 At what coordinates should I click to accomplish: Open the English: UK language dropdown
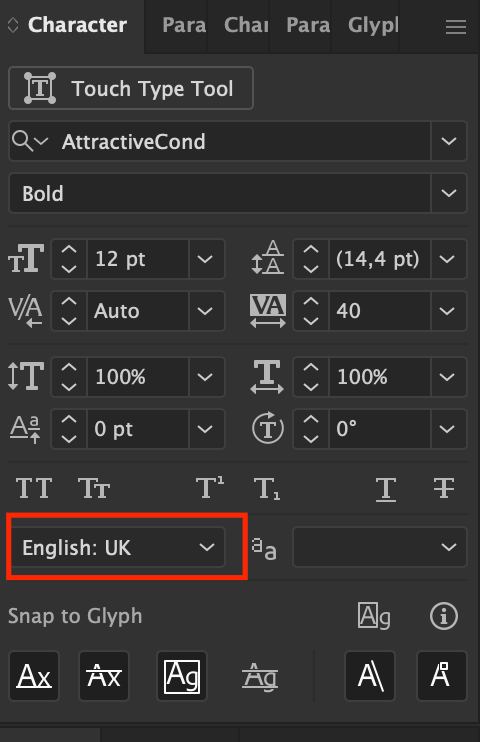pos(117,548)
